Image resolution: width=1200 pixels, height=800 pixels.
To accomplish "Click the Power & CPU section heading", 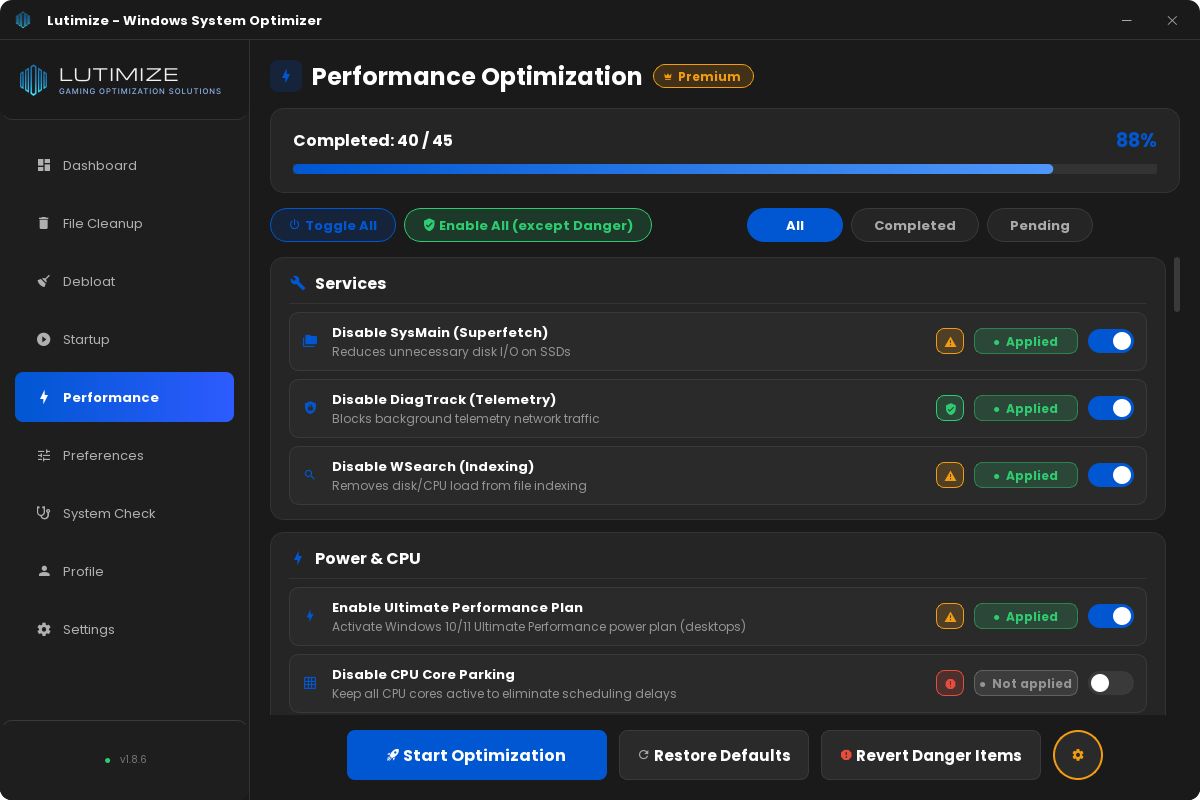I will 368,558.
